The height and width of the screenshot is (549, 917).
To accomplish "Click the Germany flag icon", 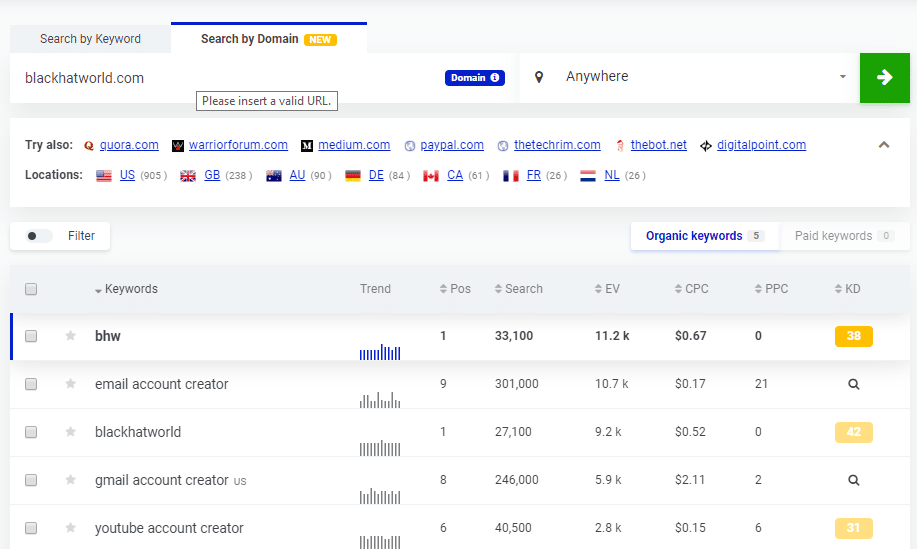I will click(353, 175).
